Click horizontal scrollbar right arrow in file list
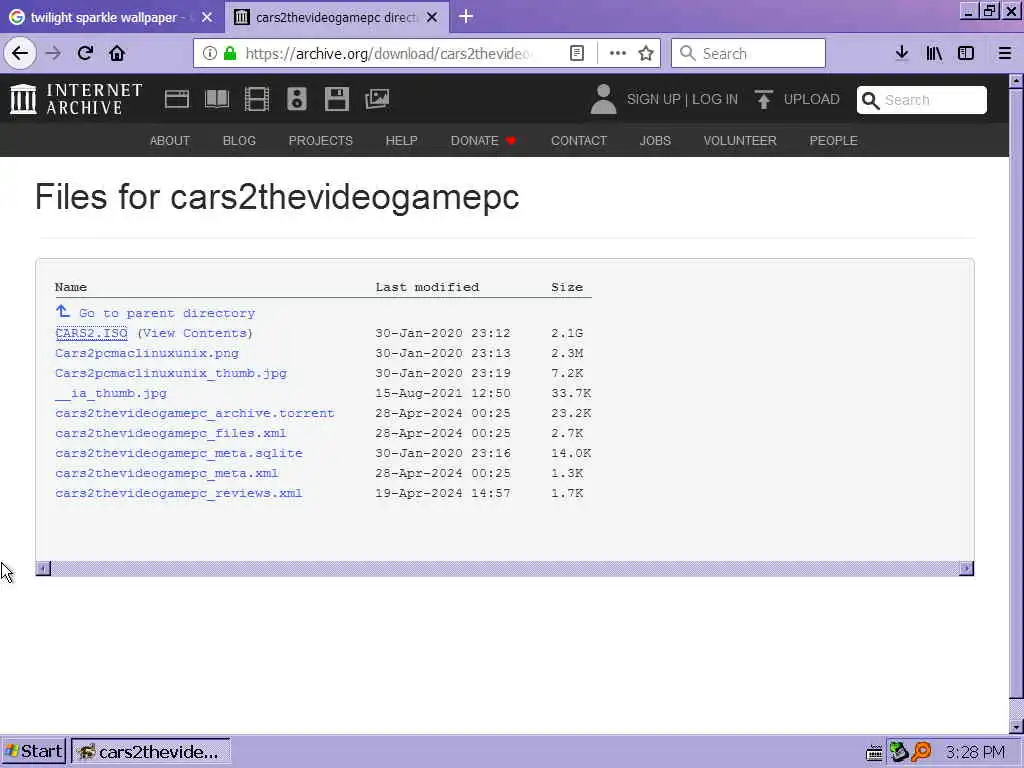Image resolution: width=1024 pixels, height=768 pixels. [966, 568]
